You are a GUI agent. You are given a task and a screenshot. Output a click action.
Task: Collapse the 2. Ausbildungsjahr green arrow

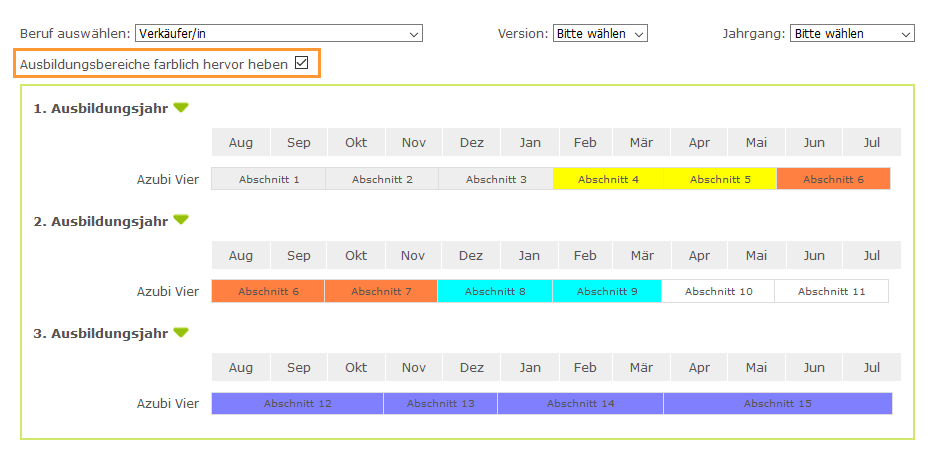[181, 220]
